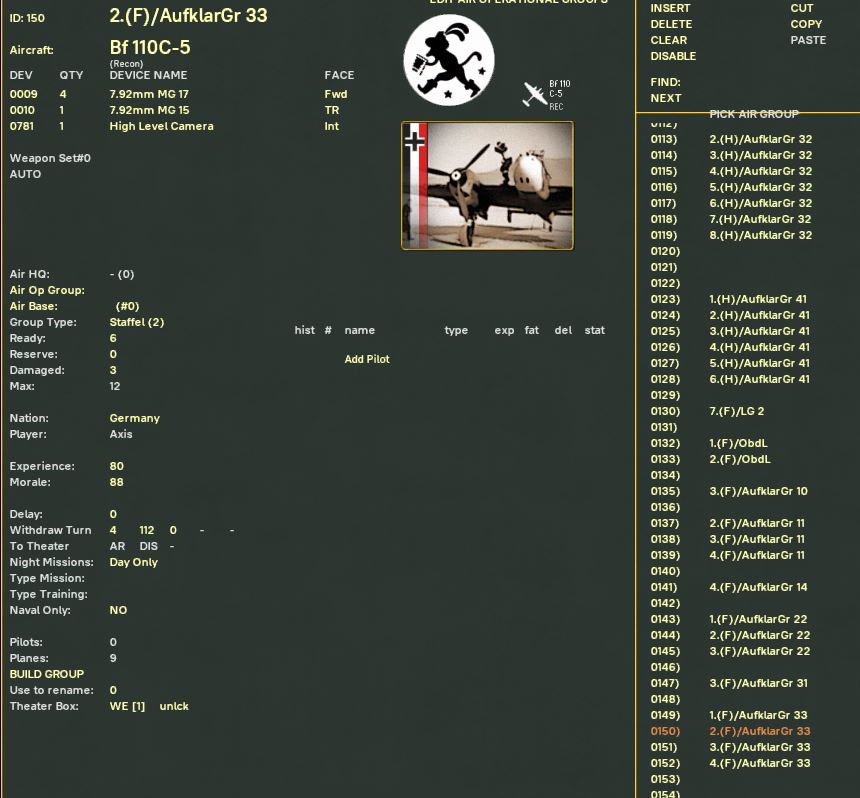Select empty slot 0120) in the list
The width and height of the screenshot is (860, 798).
tap(665, 251)
